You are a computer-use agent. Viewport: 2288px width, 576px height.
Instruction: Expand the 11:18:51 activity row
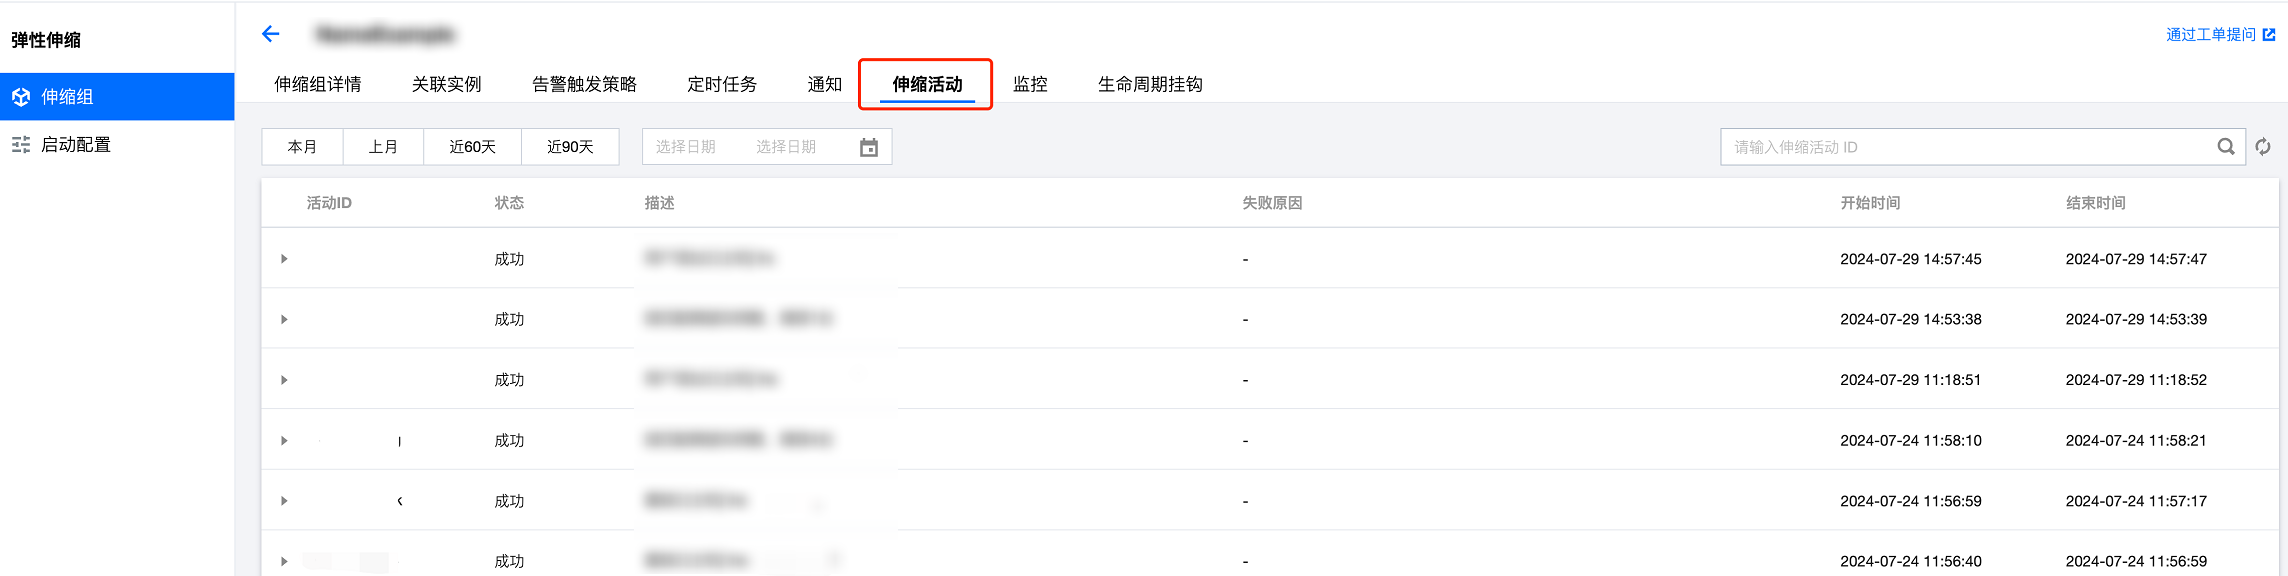284,380
